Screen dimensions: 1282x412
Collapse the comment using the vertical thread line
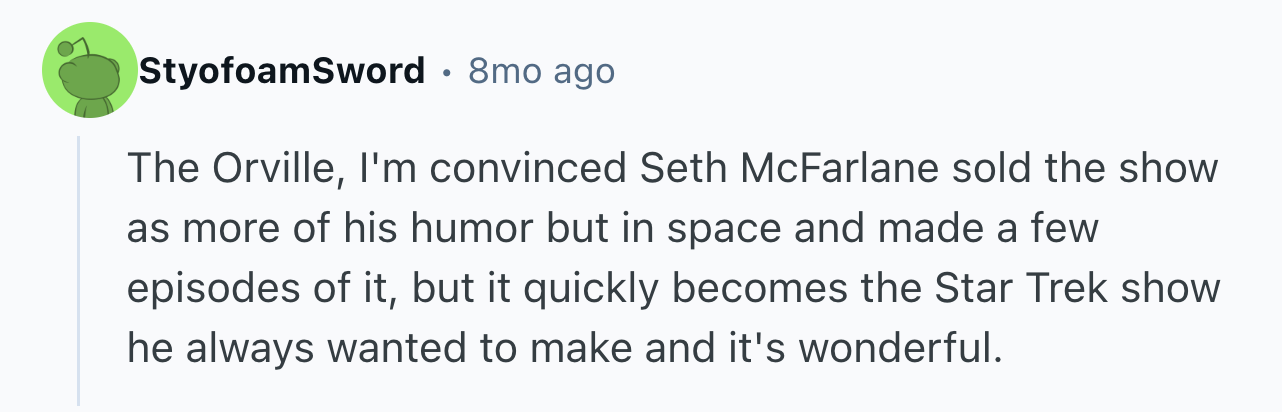[79, 270]
